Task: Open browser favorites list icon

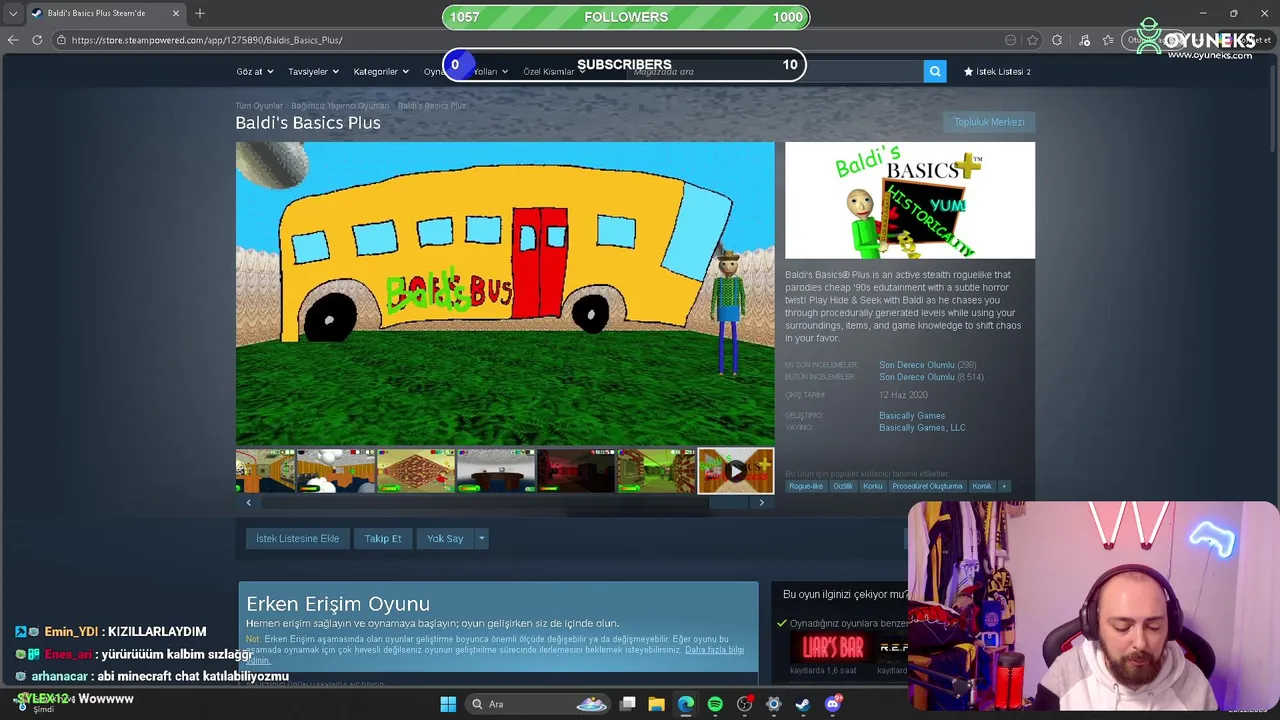Action: 1108,40
